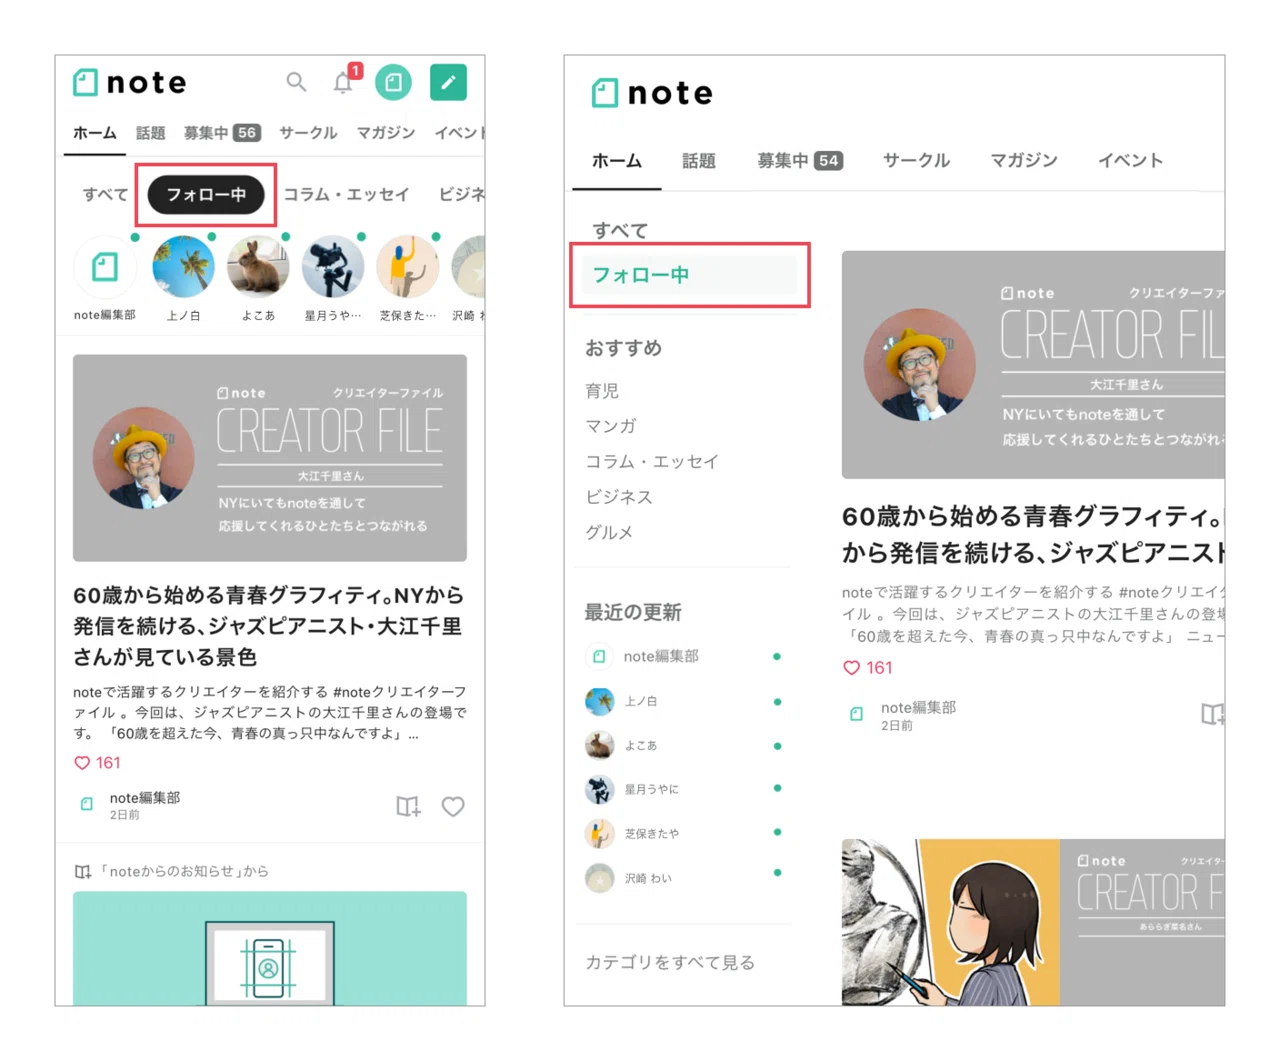The height and width of the screenshot is (1061, 1280).
Task: Open the mobile CREATOR FILE article image
Action: [270, 458]
